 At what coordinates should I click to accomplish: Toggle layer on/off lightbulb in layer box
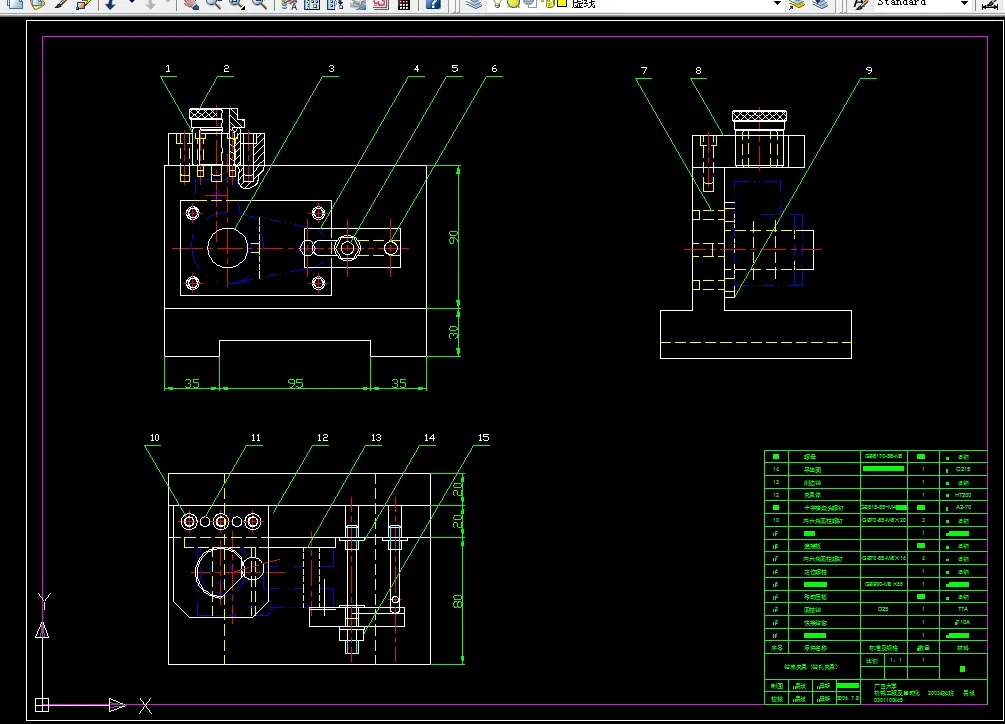point(497,3)
